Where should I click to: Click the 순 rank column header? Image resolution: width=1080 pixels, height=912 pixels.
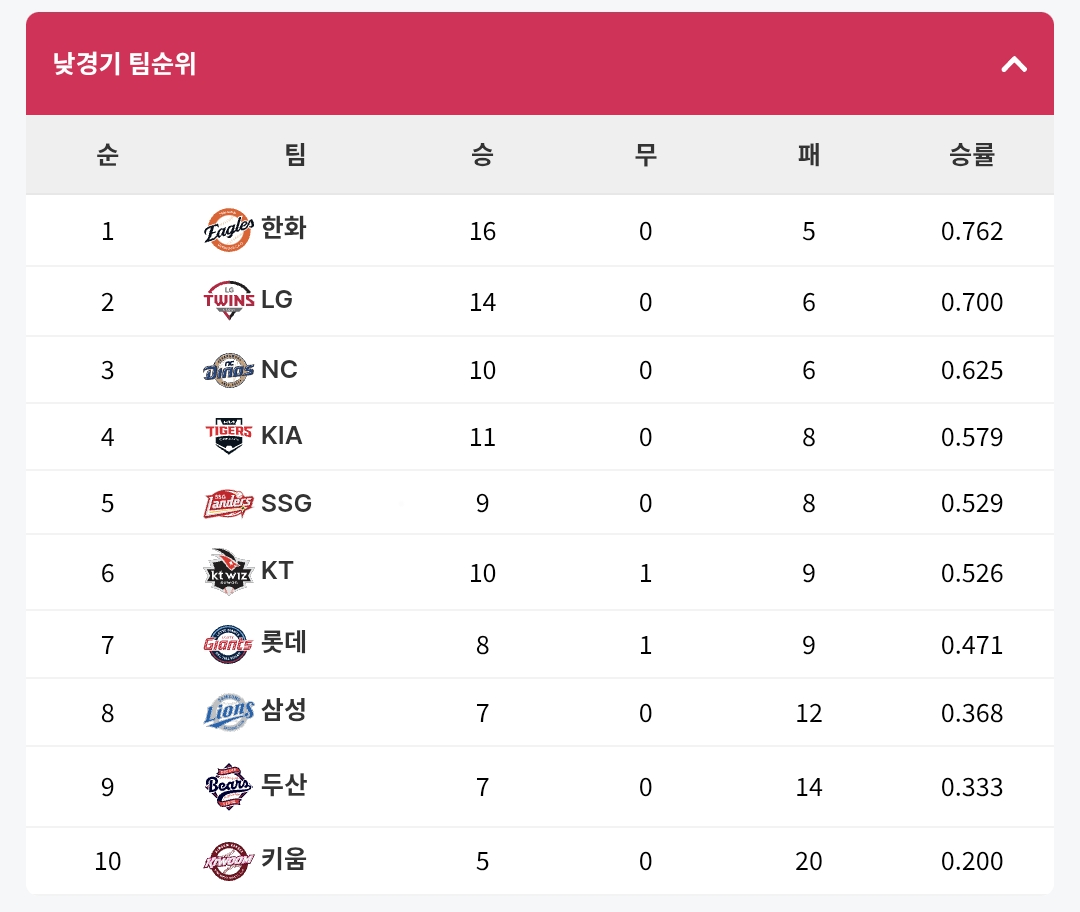(x=107, y=155)
